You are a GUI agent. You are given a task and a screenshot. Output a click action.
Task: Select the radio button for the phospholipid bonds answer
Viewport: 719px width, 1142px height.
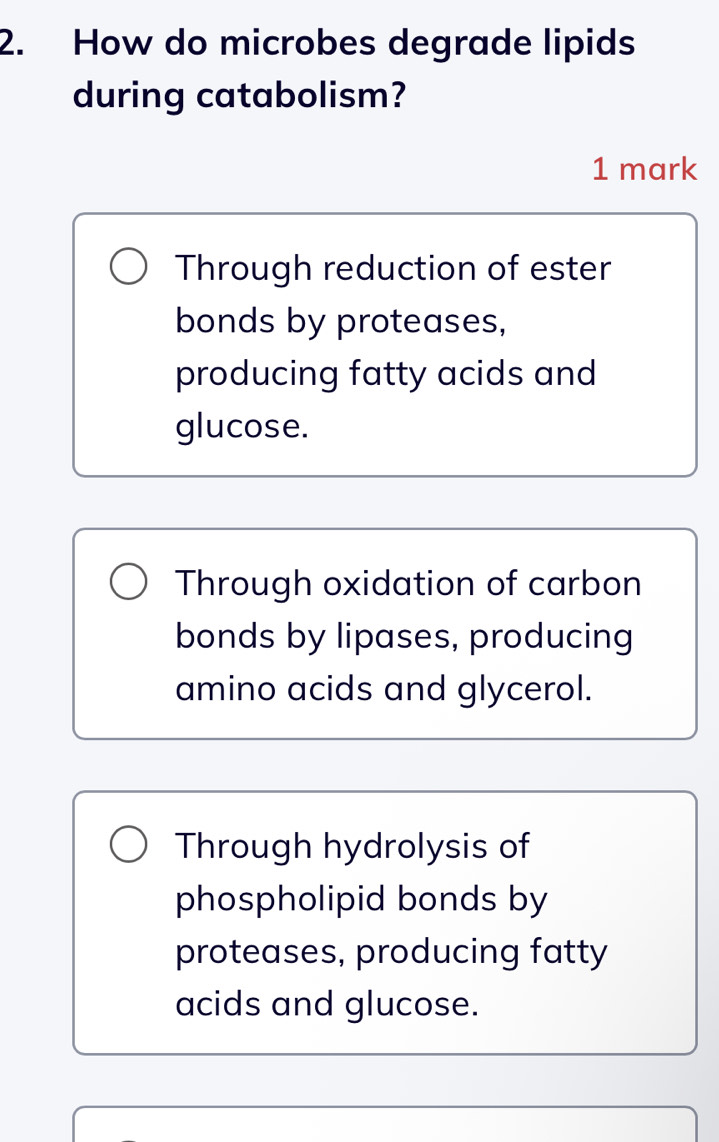point(128,845)
